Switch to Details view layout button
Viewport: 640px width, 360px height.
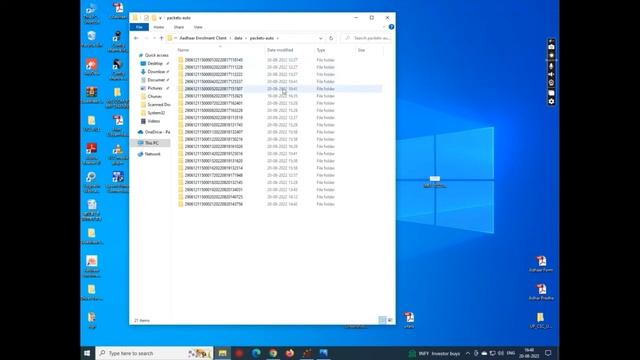coord(382,320)
